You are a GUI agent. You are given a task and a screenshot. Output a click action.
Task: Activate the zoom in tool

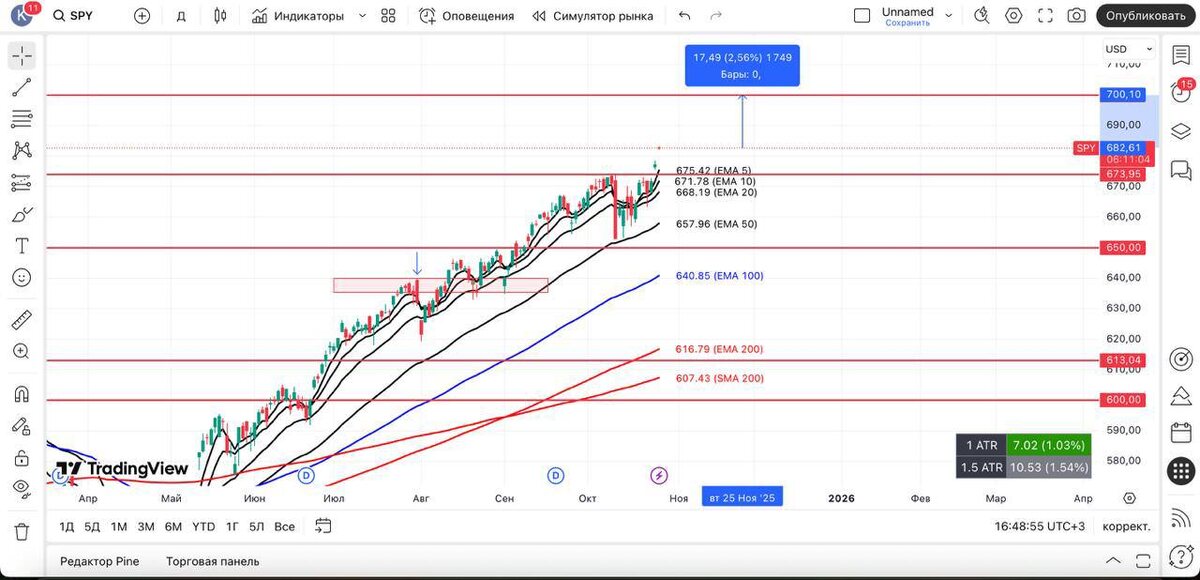[22, 351]
